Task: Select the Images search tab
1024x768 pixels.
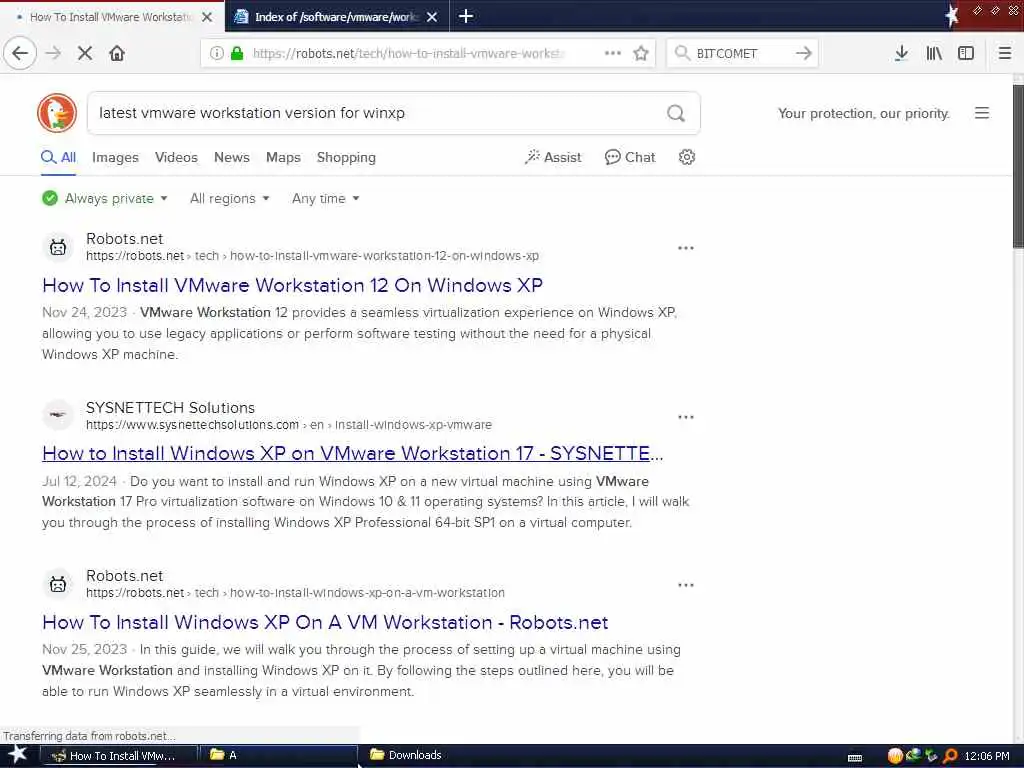Action: point(115,157)
